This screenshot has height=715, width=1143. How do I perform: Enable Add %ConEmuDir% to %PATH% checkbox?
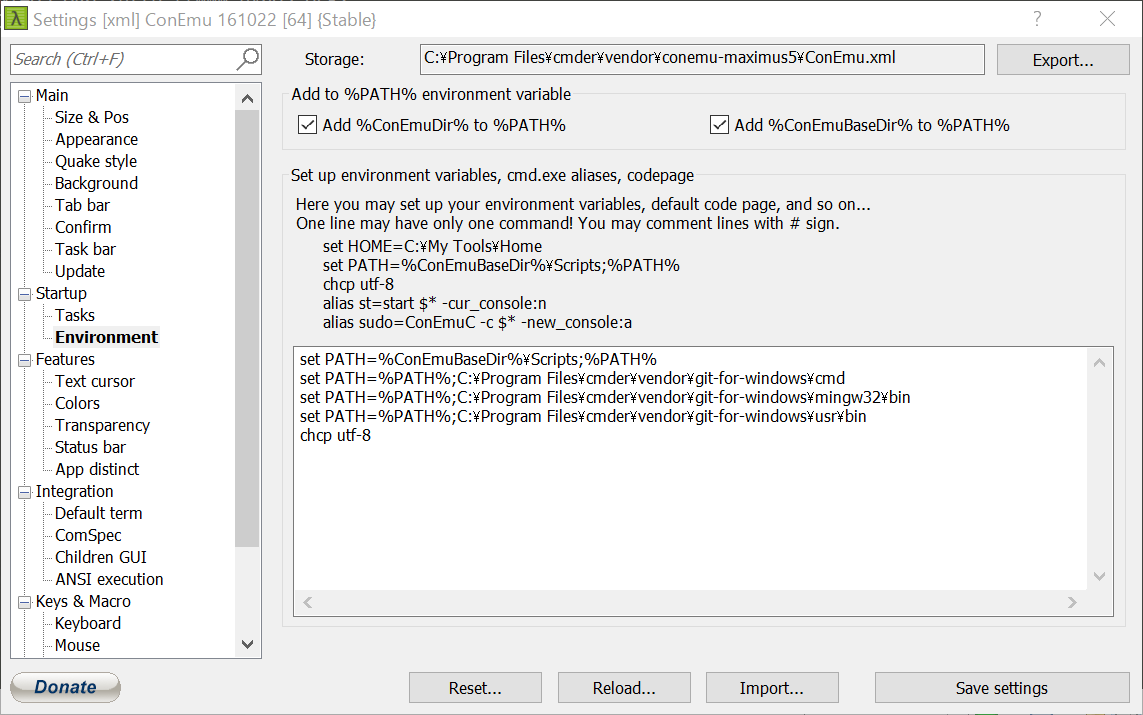click(308, 125)
